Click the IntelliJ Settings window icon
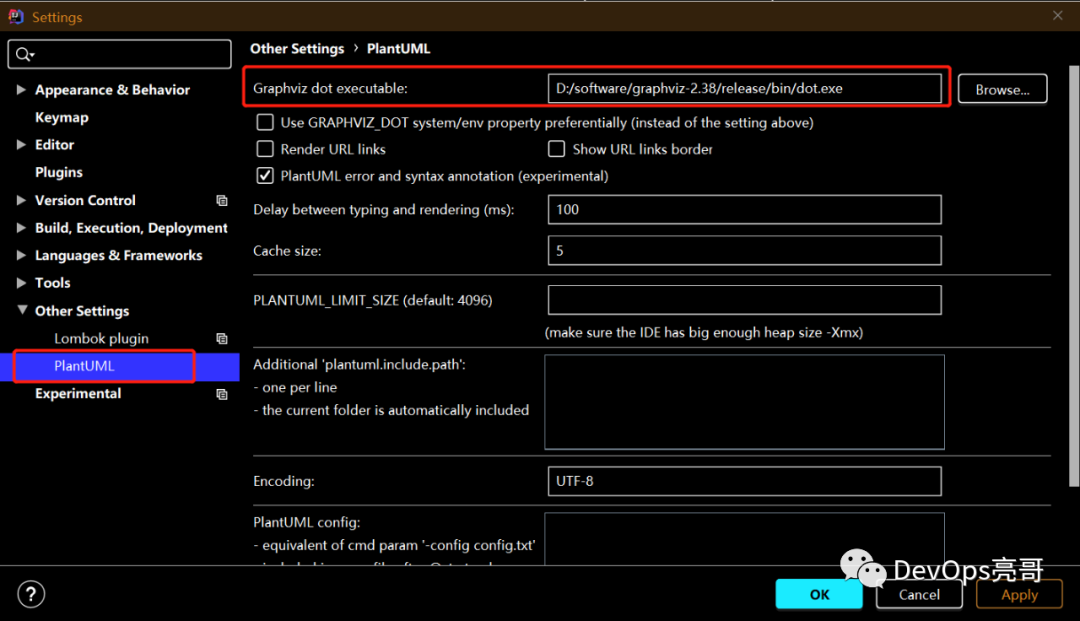 click(x=16, y=17)
